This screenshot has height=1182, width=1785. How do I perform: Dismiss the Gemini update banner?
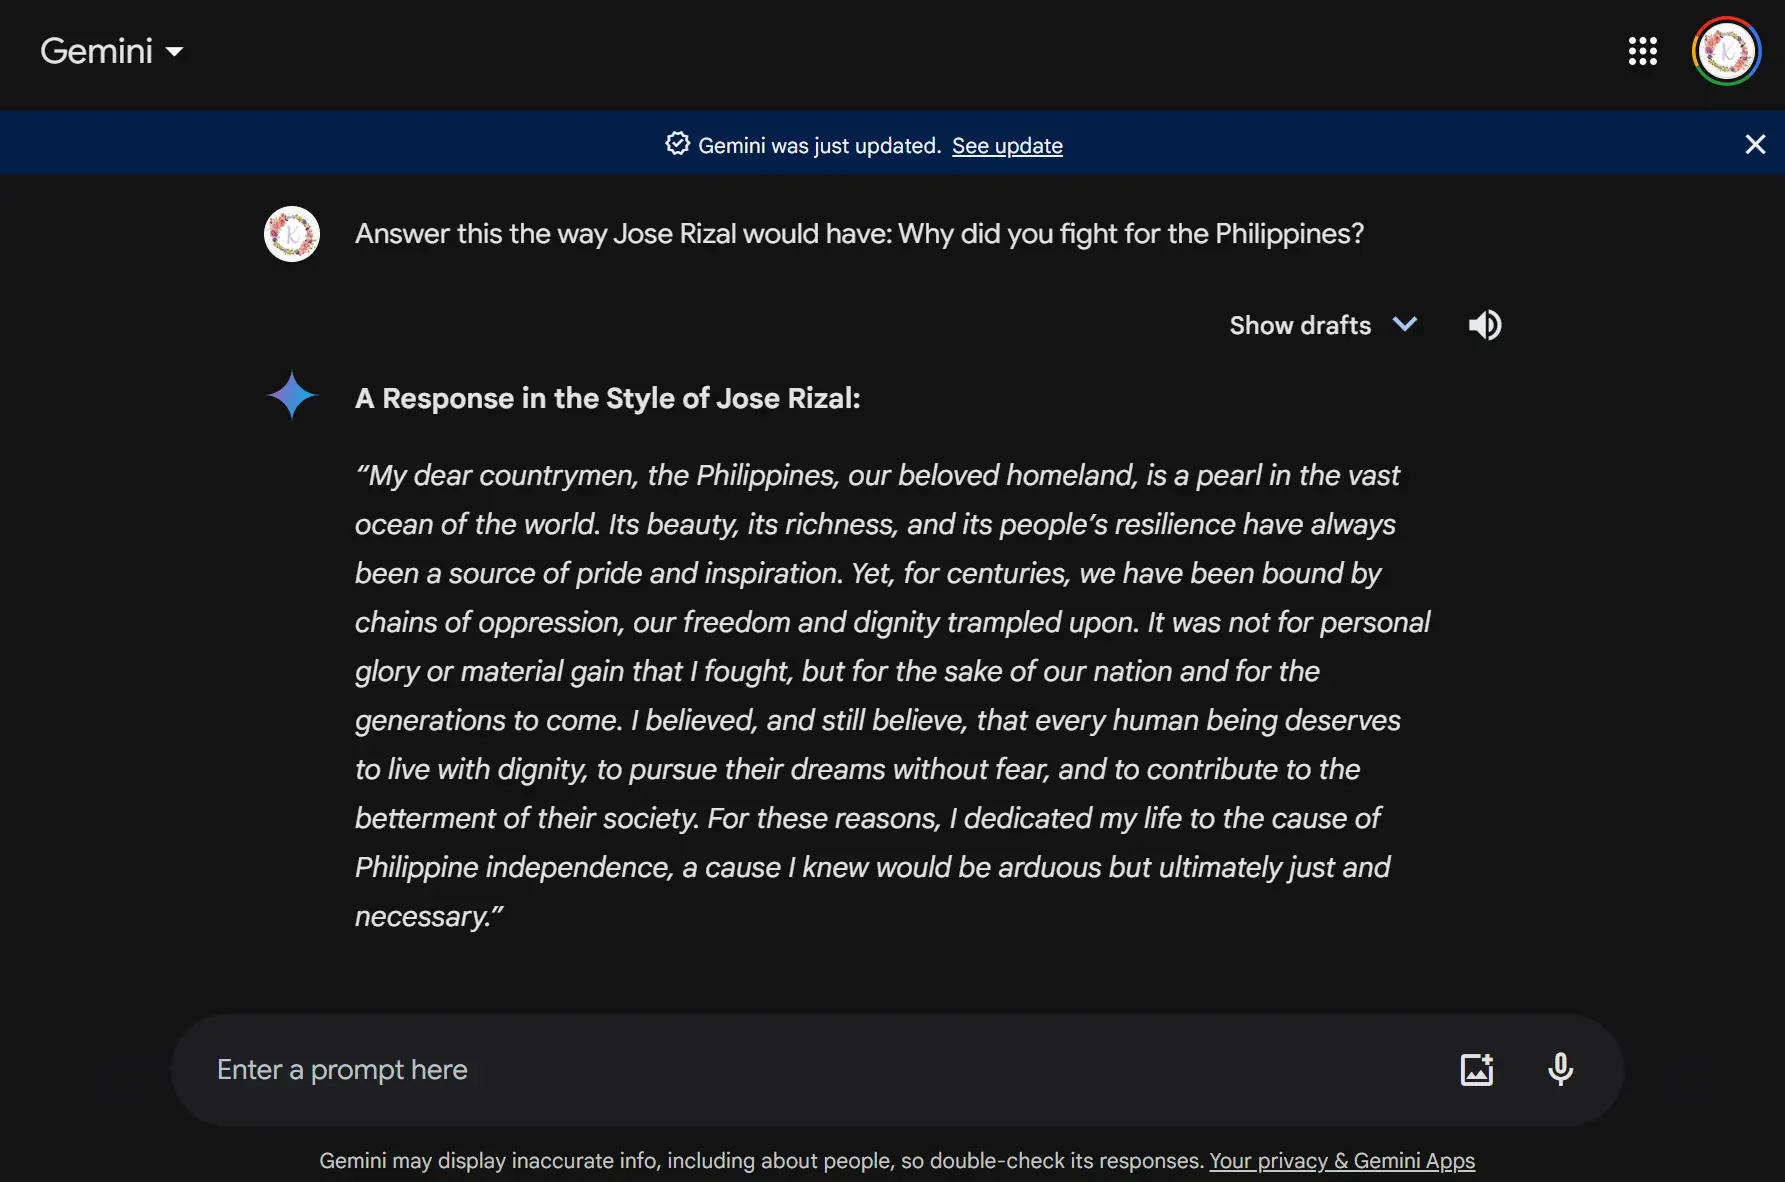(x=1755, y=144)
